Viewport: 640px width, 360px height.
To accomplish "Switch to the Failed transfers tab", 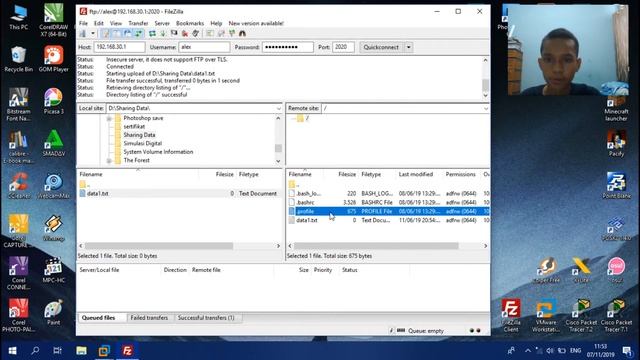I will [x=149, y=318].
